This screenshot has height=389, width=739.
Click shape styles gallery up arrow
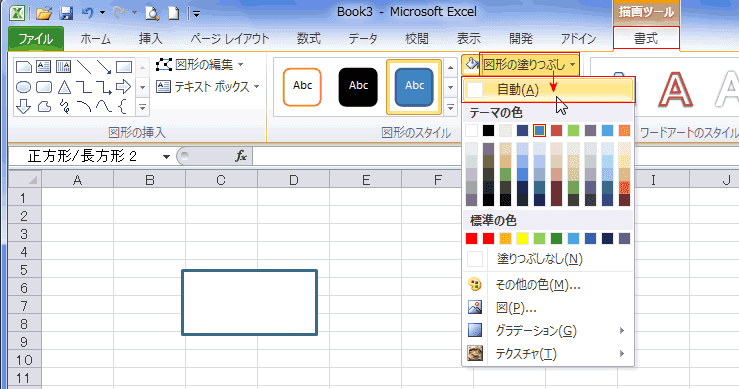[451, 67]
